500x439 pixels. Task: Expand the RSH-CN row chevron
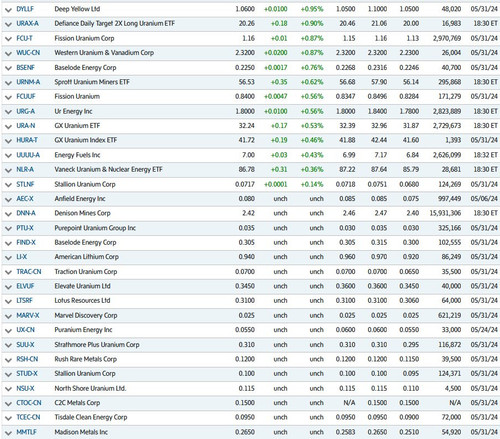(x=9, y=360)
